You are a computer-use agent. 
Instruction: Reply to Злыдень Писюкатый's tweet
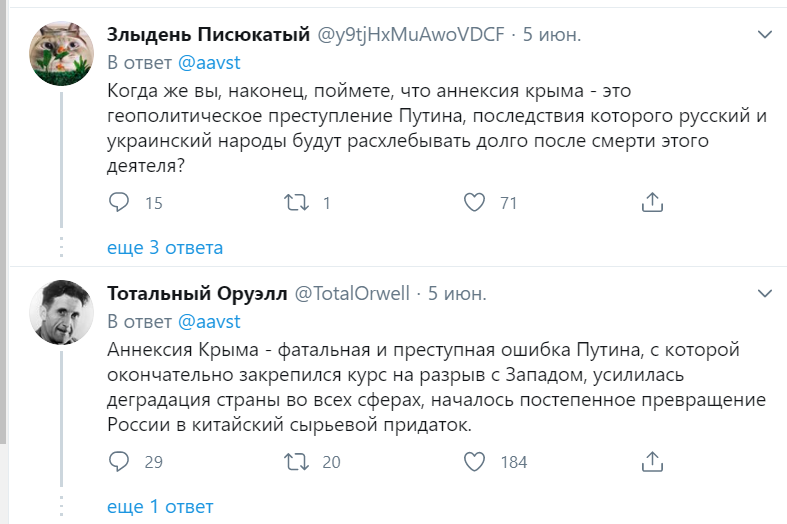119,203
